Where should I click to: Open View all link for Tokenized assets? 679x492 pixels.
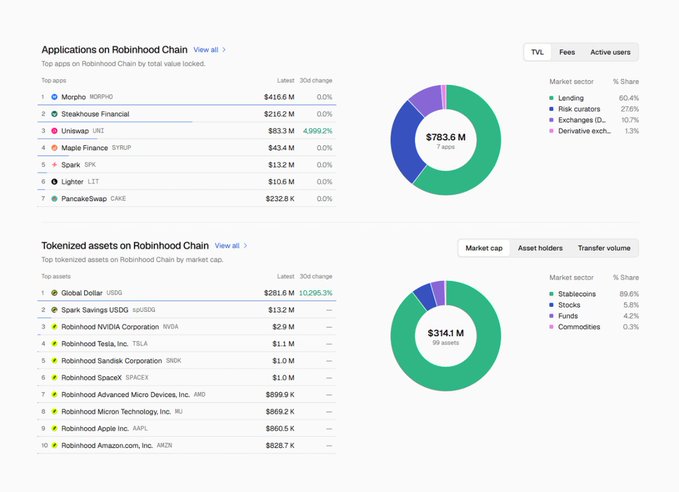(227, 246)
